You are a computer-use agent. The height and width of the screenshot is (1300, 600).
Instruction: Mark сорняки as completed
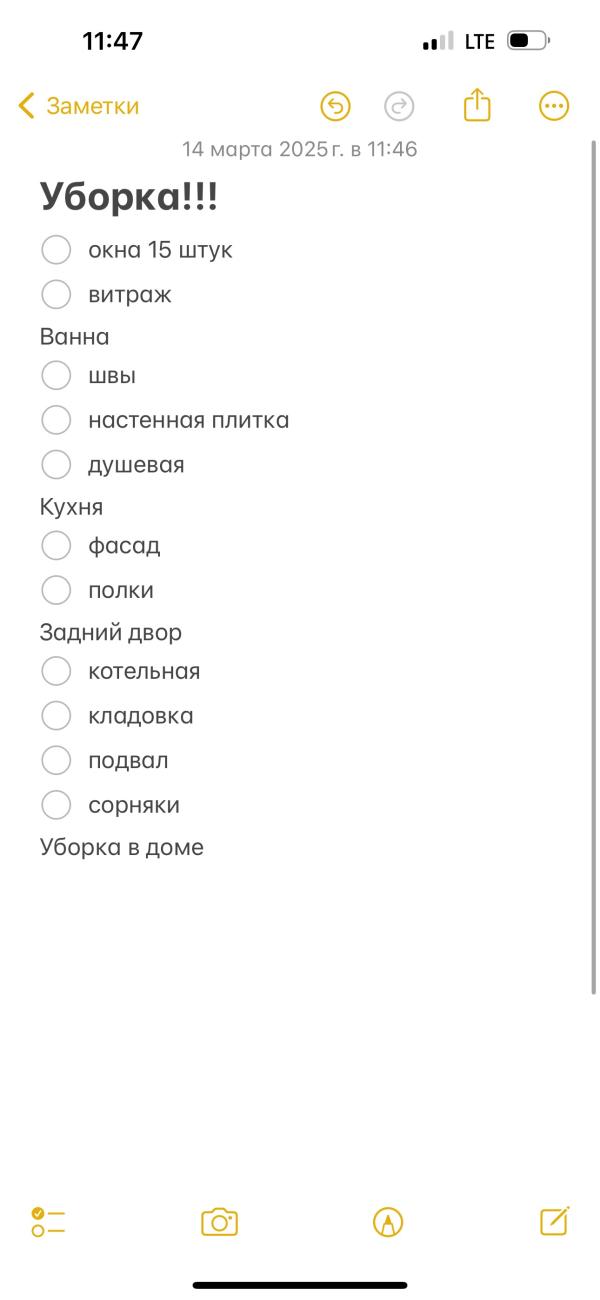(x=56, y=805)
